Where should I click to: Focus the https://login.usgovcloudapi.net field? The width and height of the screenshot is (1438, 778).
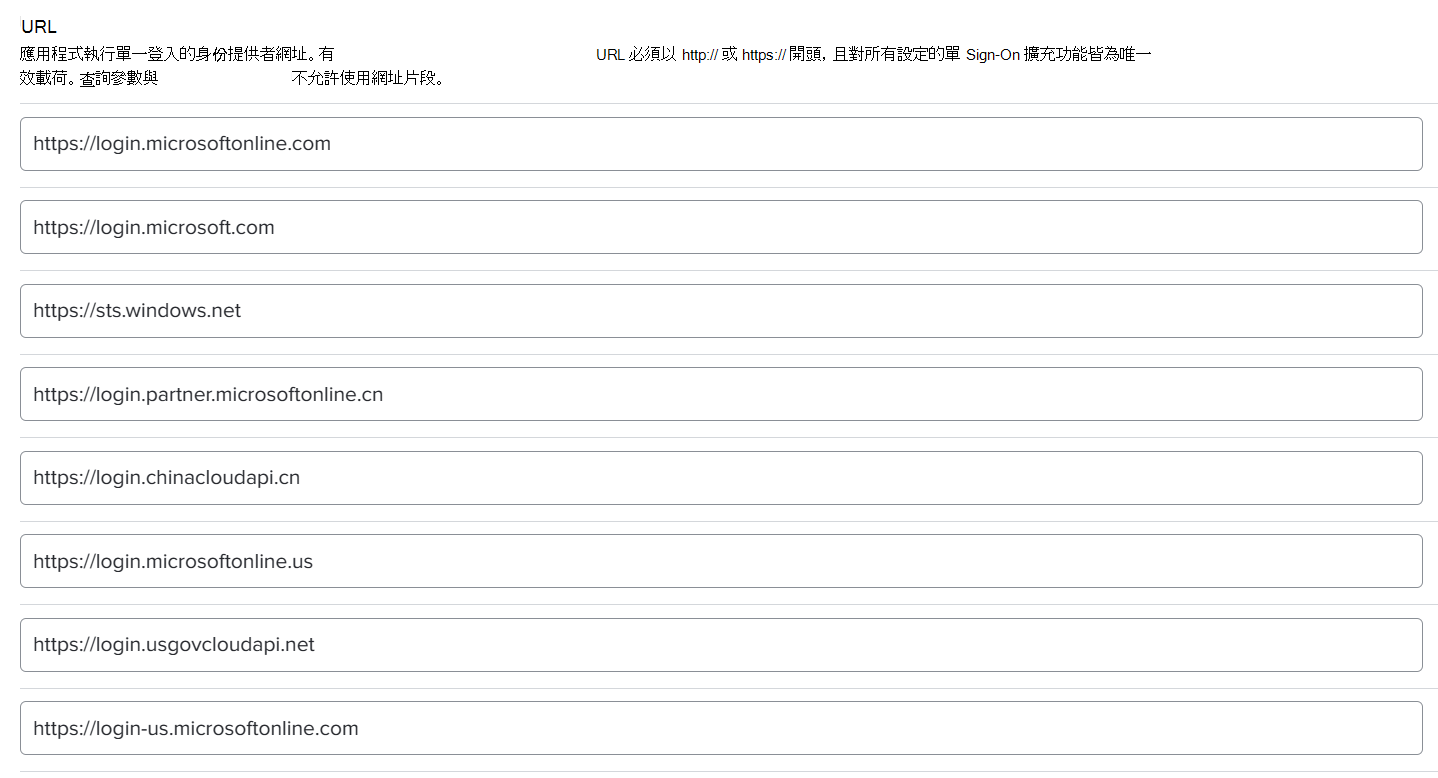click(x=721, y=645)
